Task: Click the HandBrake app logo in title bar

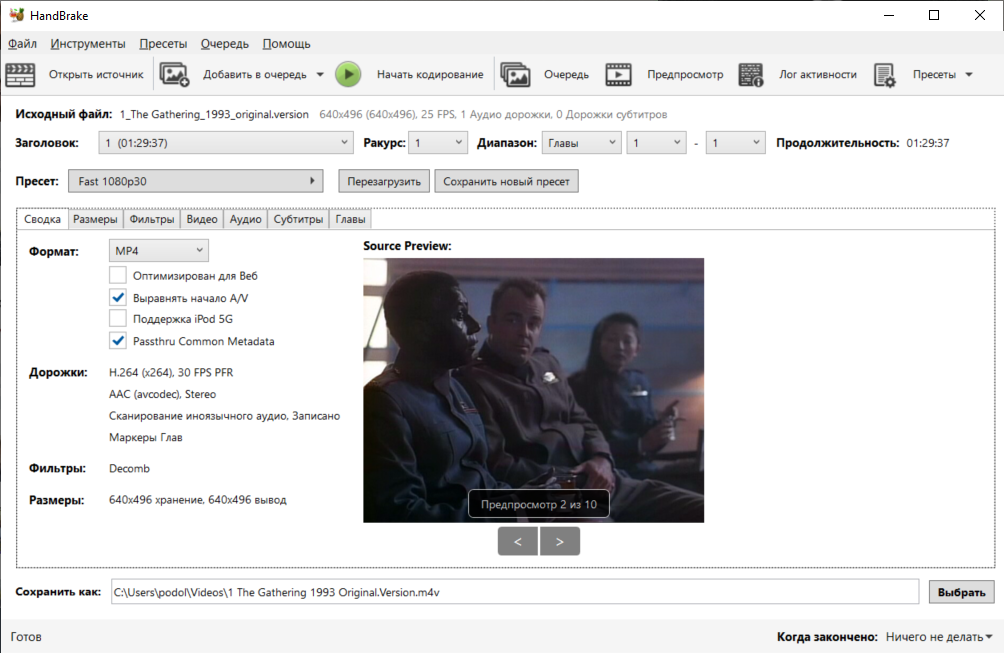Action: [x=17, y=15]
